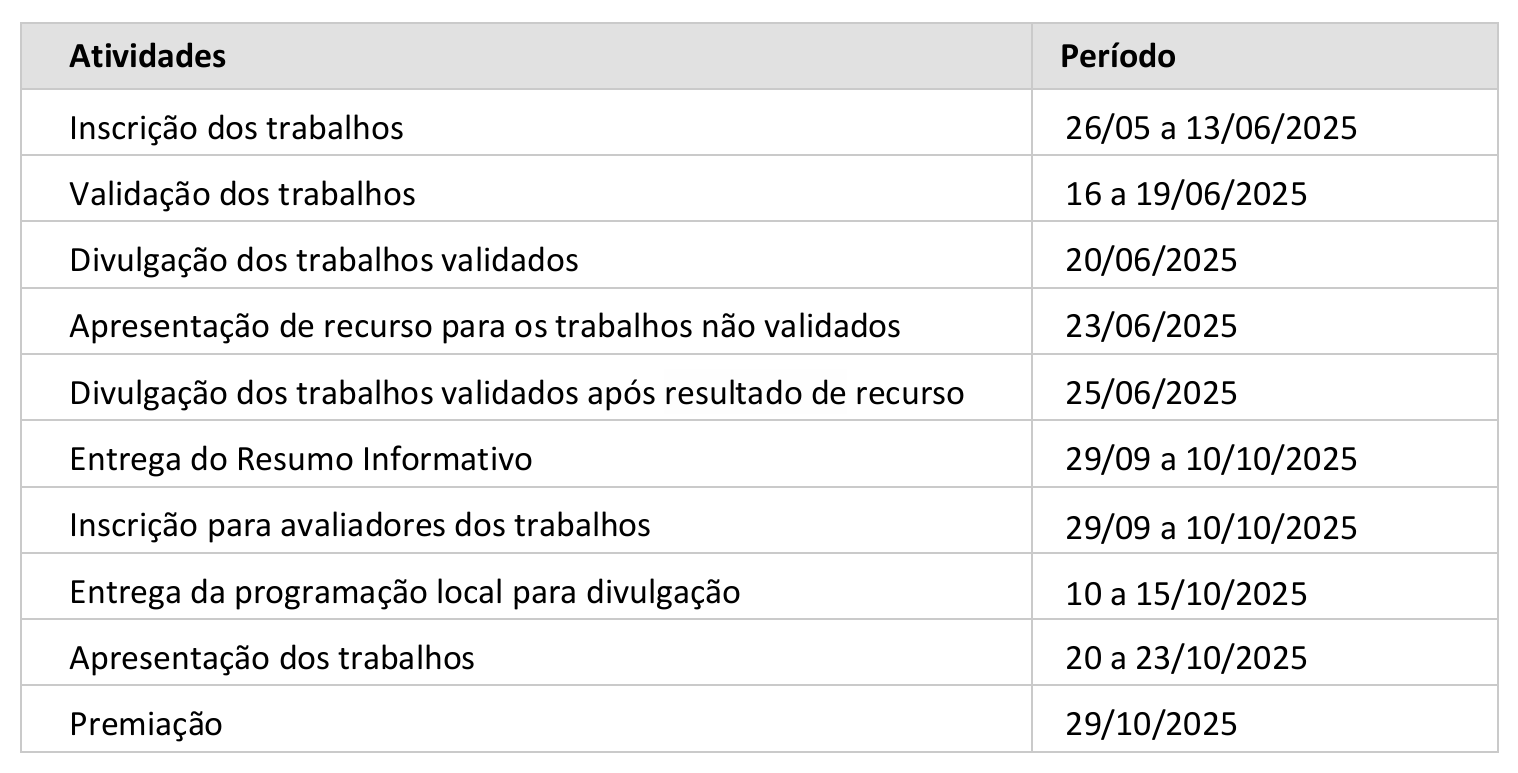Image resolution: width=1518 pixels, height=773 pixels.
Task: Select the Validação dos trabalhos row
Action: point(759,188)
